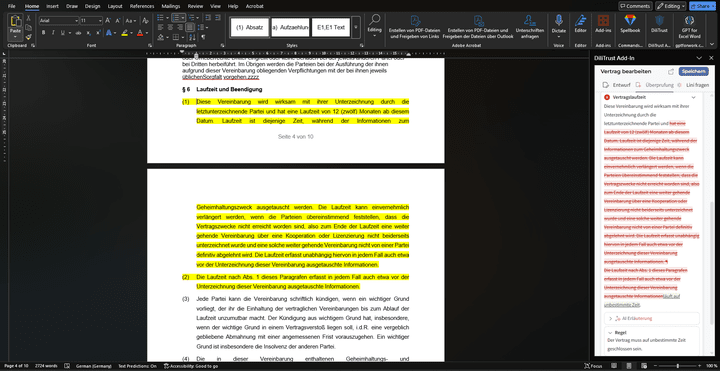Viewport: 720px width, 371px height.
Task: Clear all formatting icon
Action: [145, 21]
